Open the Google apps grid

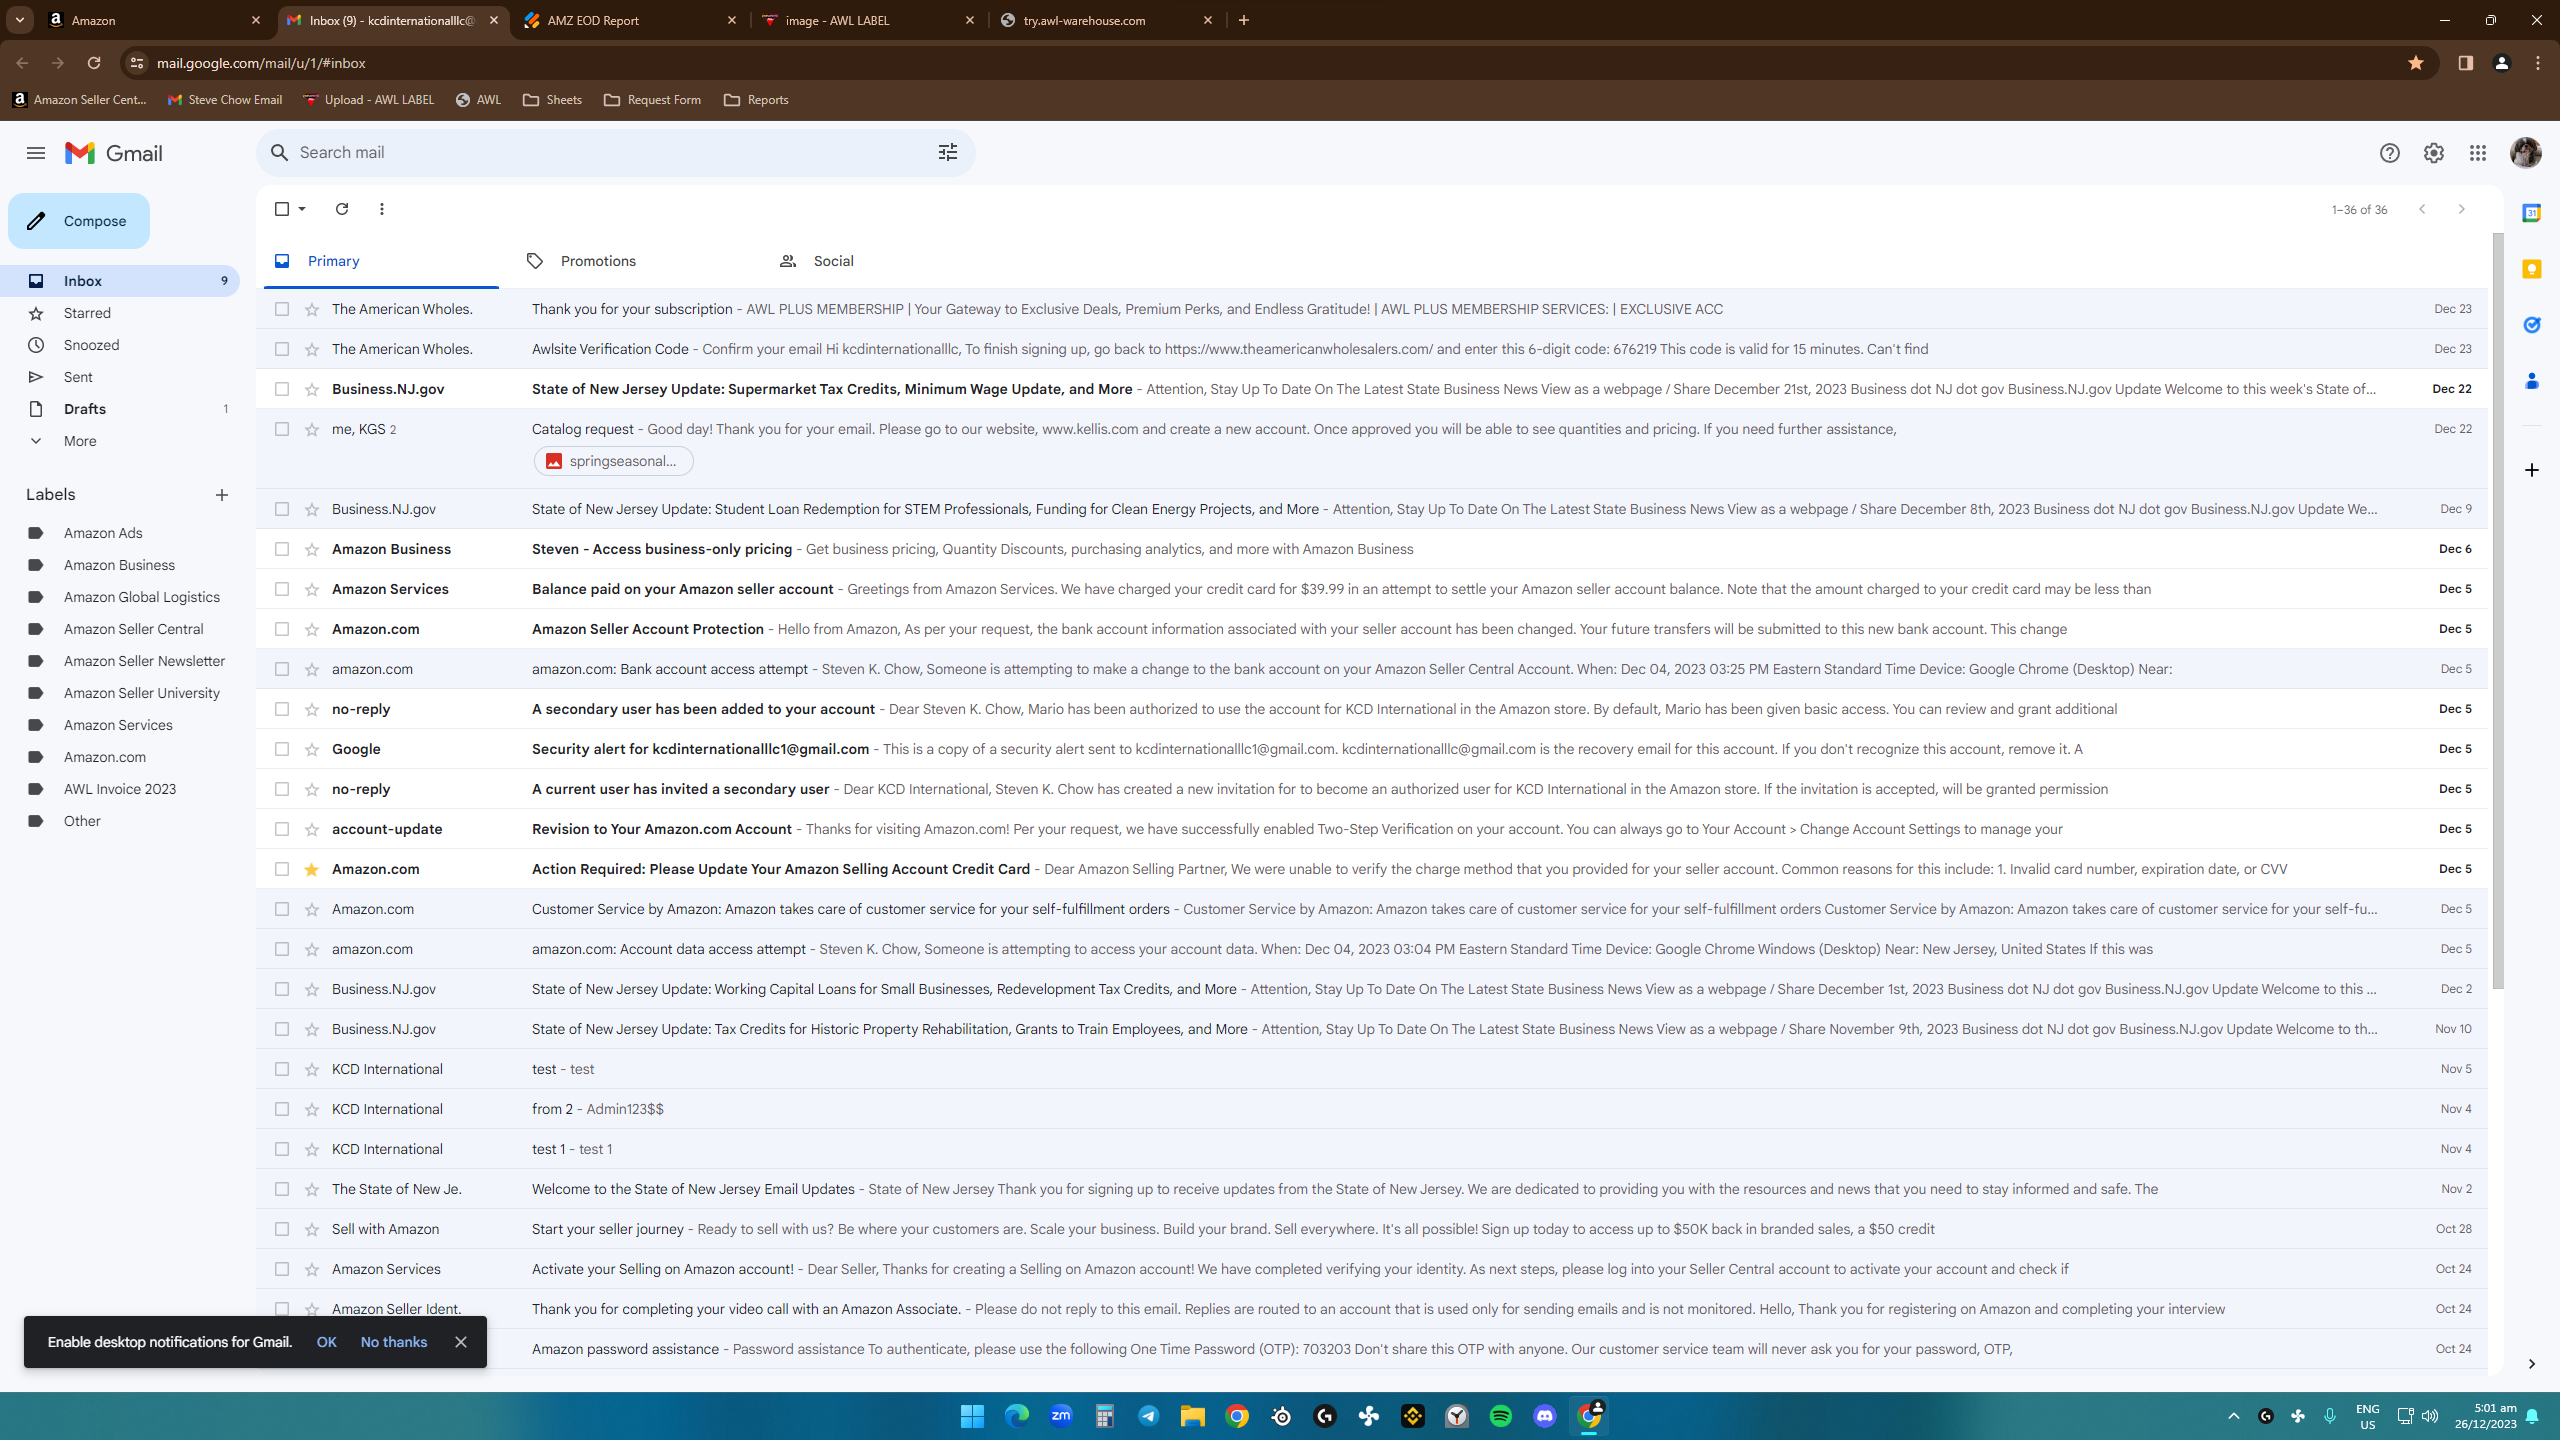coord(2477,153)
